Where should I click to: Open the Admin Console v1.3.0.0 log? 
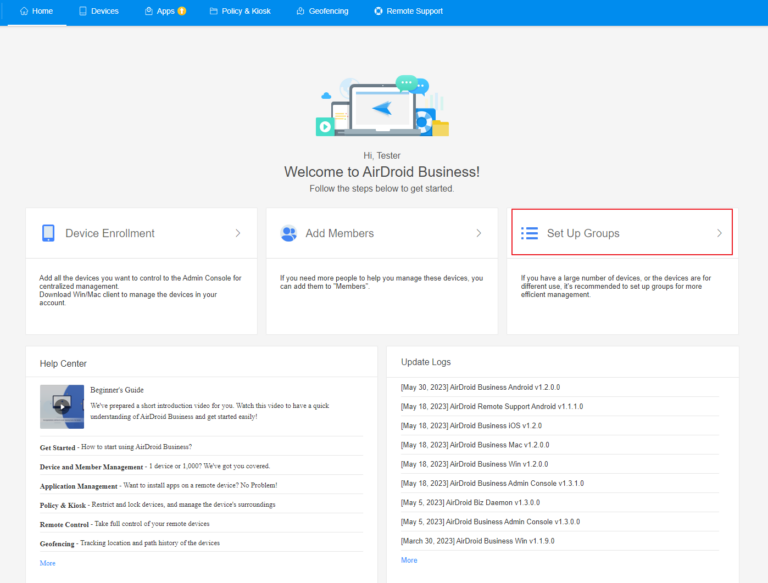[490, 522]
